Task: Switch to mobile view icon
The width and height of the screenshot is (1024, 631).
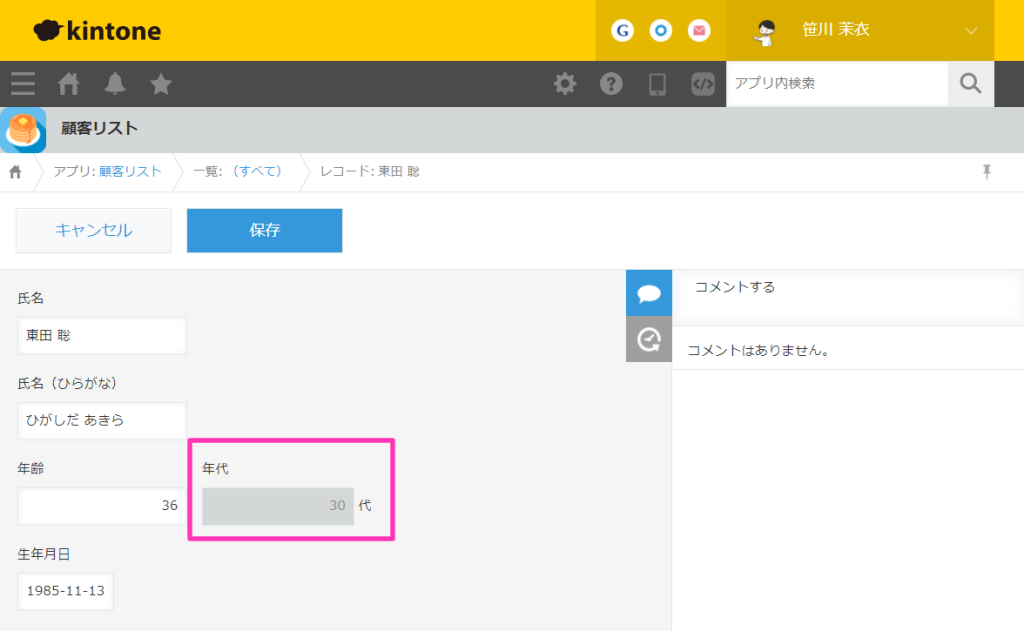Action: point(657,84)
